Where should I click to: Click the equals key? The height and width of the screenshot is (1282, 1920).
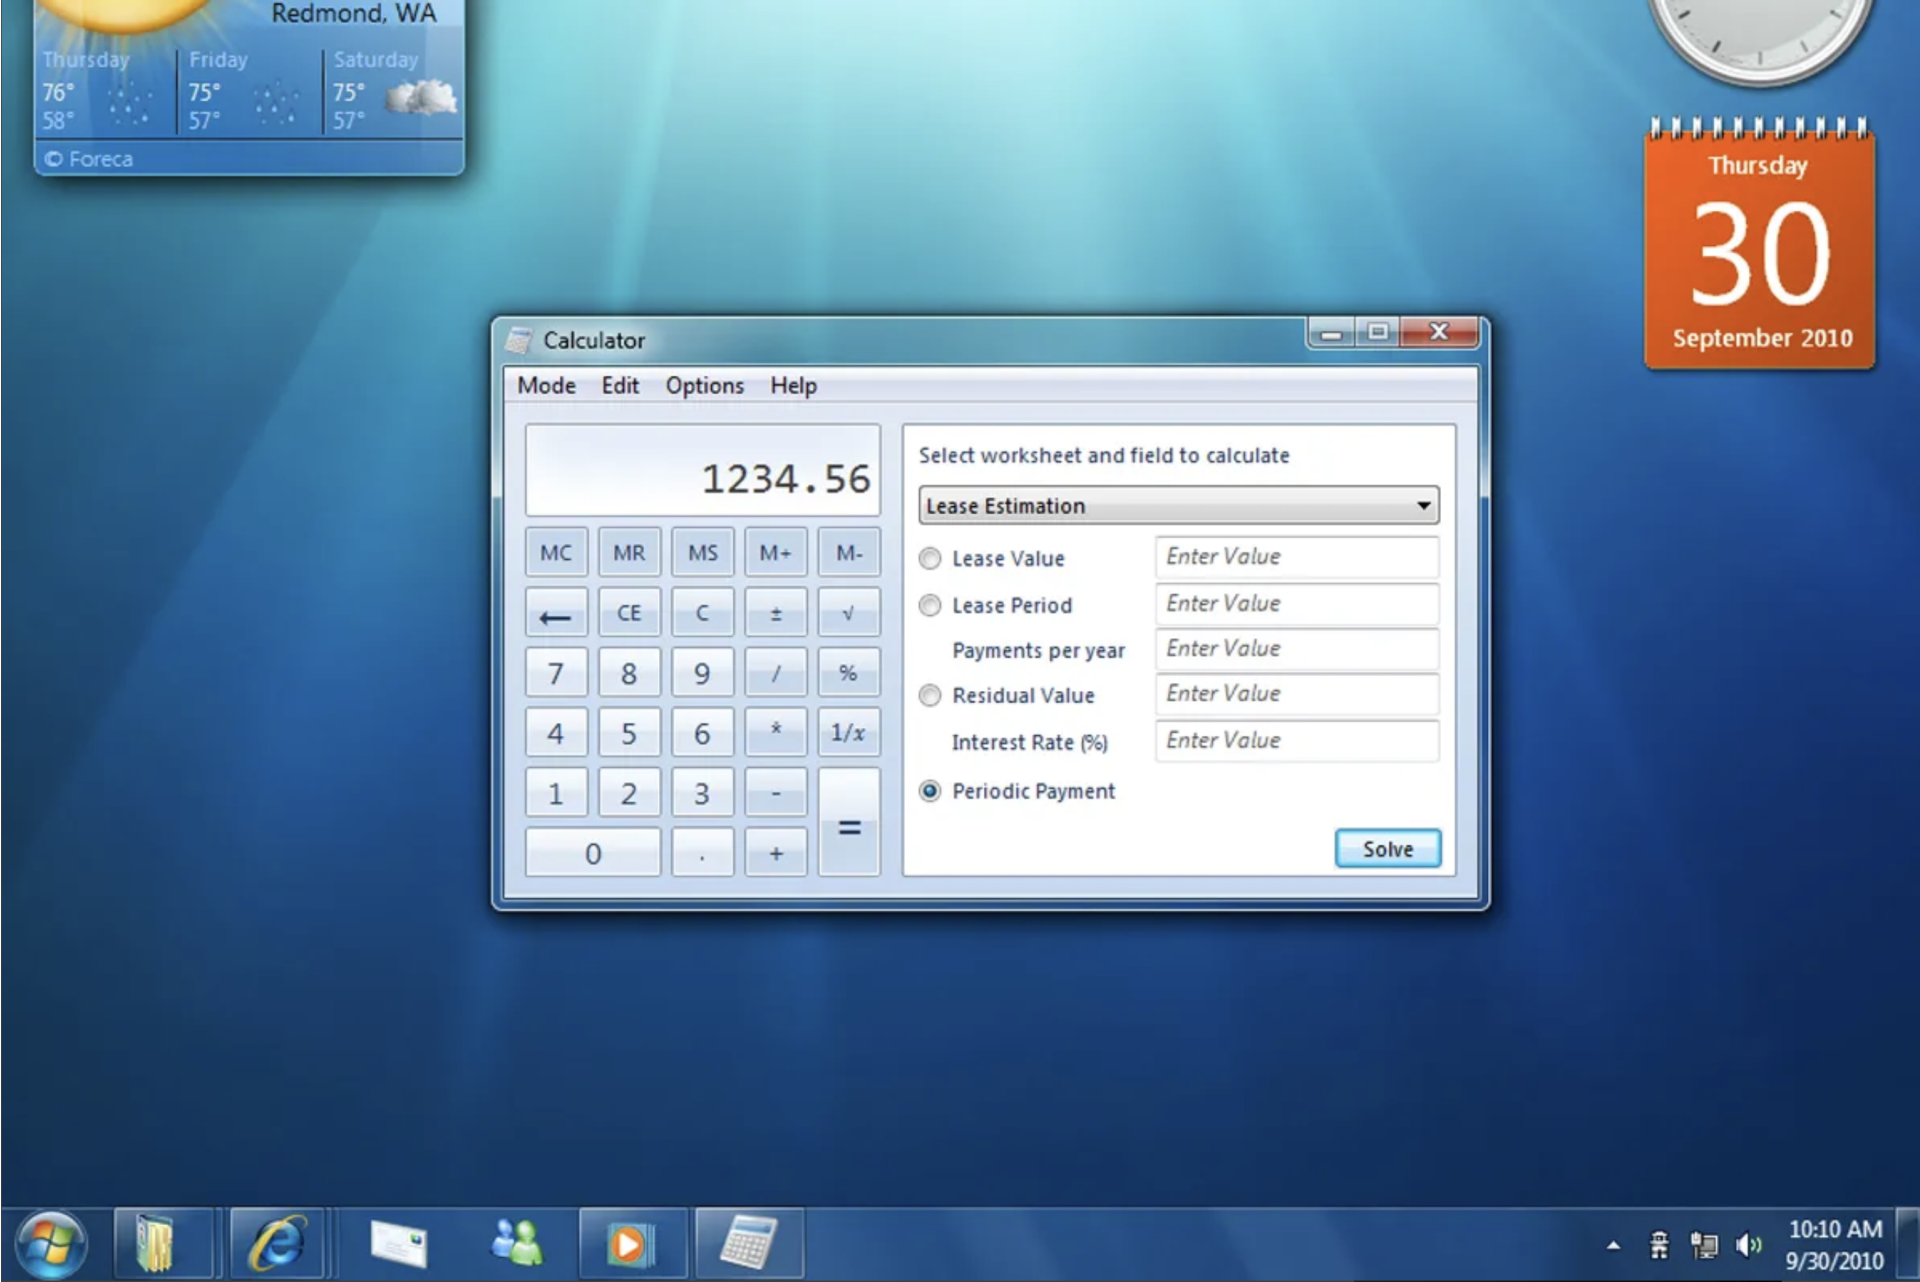[x=849, y=823]
